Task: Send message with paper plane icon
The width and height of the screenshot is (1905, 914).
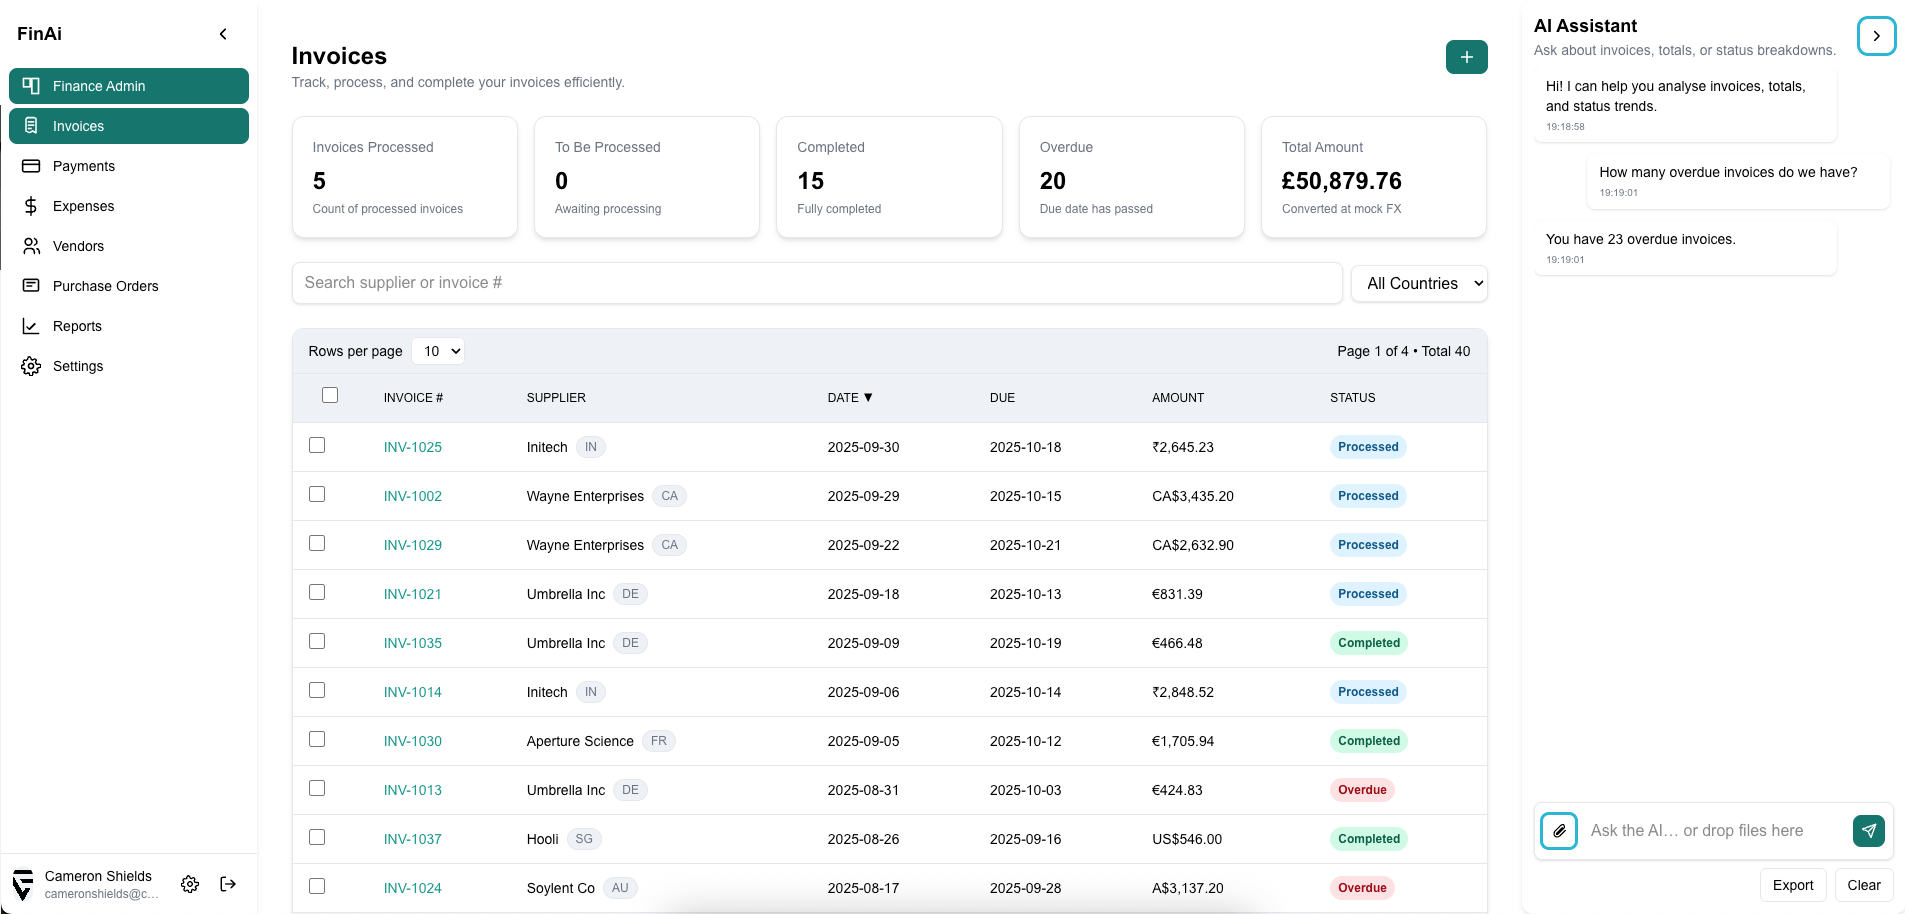Action: (x=1868, y=831)
